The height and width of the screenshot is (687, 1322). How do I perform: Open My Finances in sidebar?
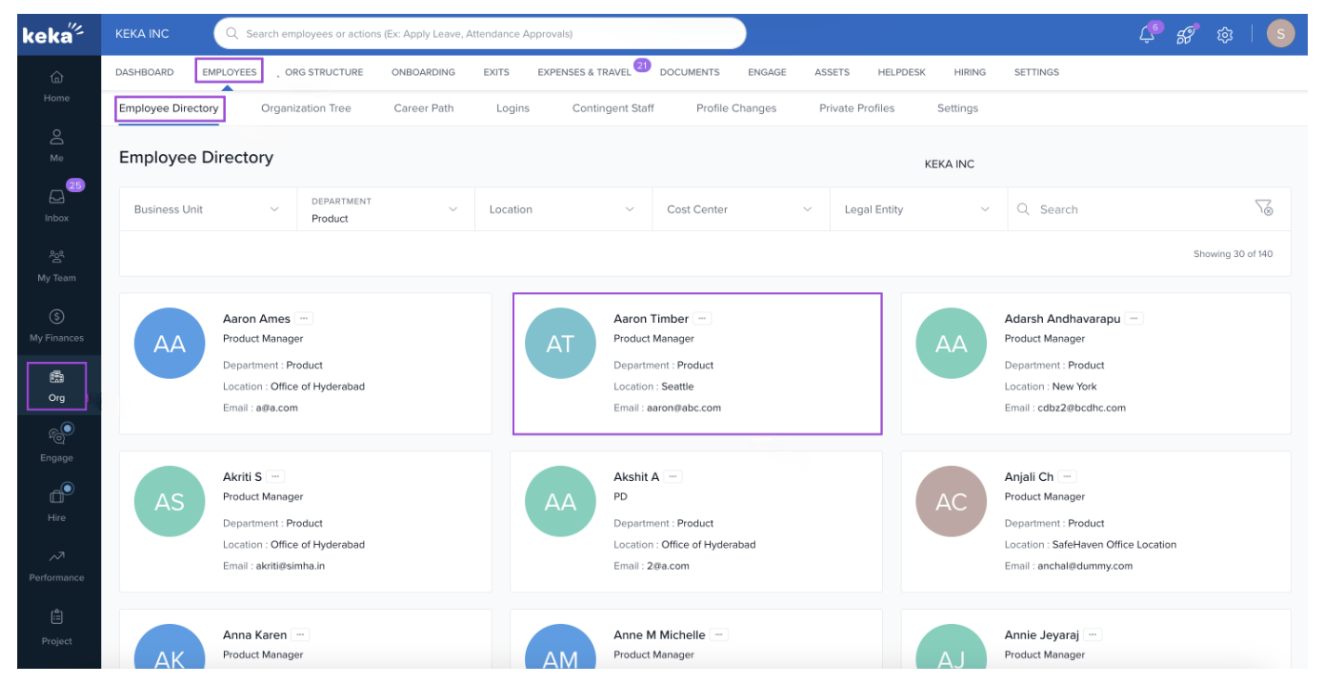point(57,325)
